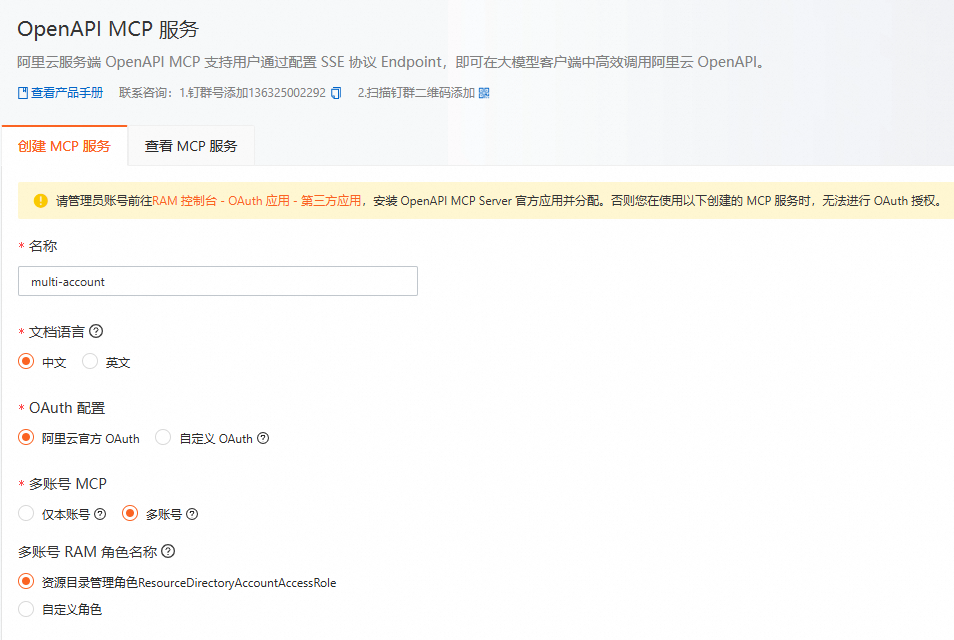Image resolution: width=954 pixels, height=640 pixels.
Task: Choose 阿里云官方 OAuth
Action: 26,437
